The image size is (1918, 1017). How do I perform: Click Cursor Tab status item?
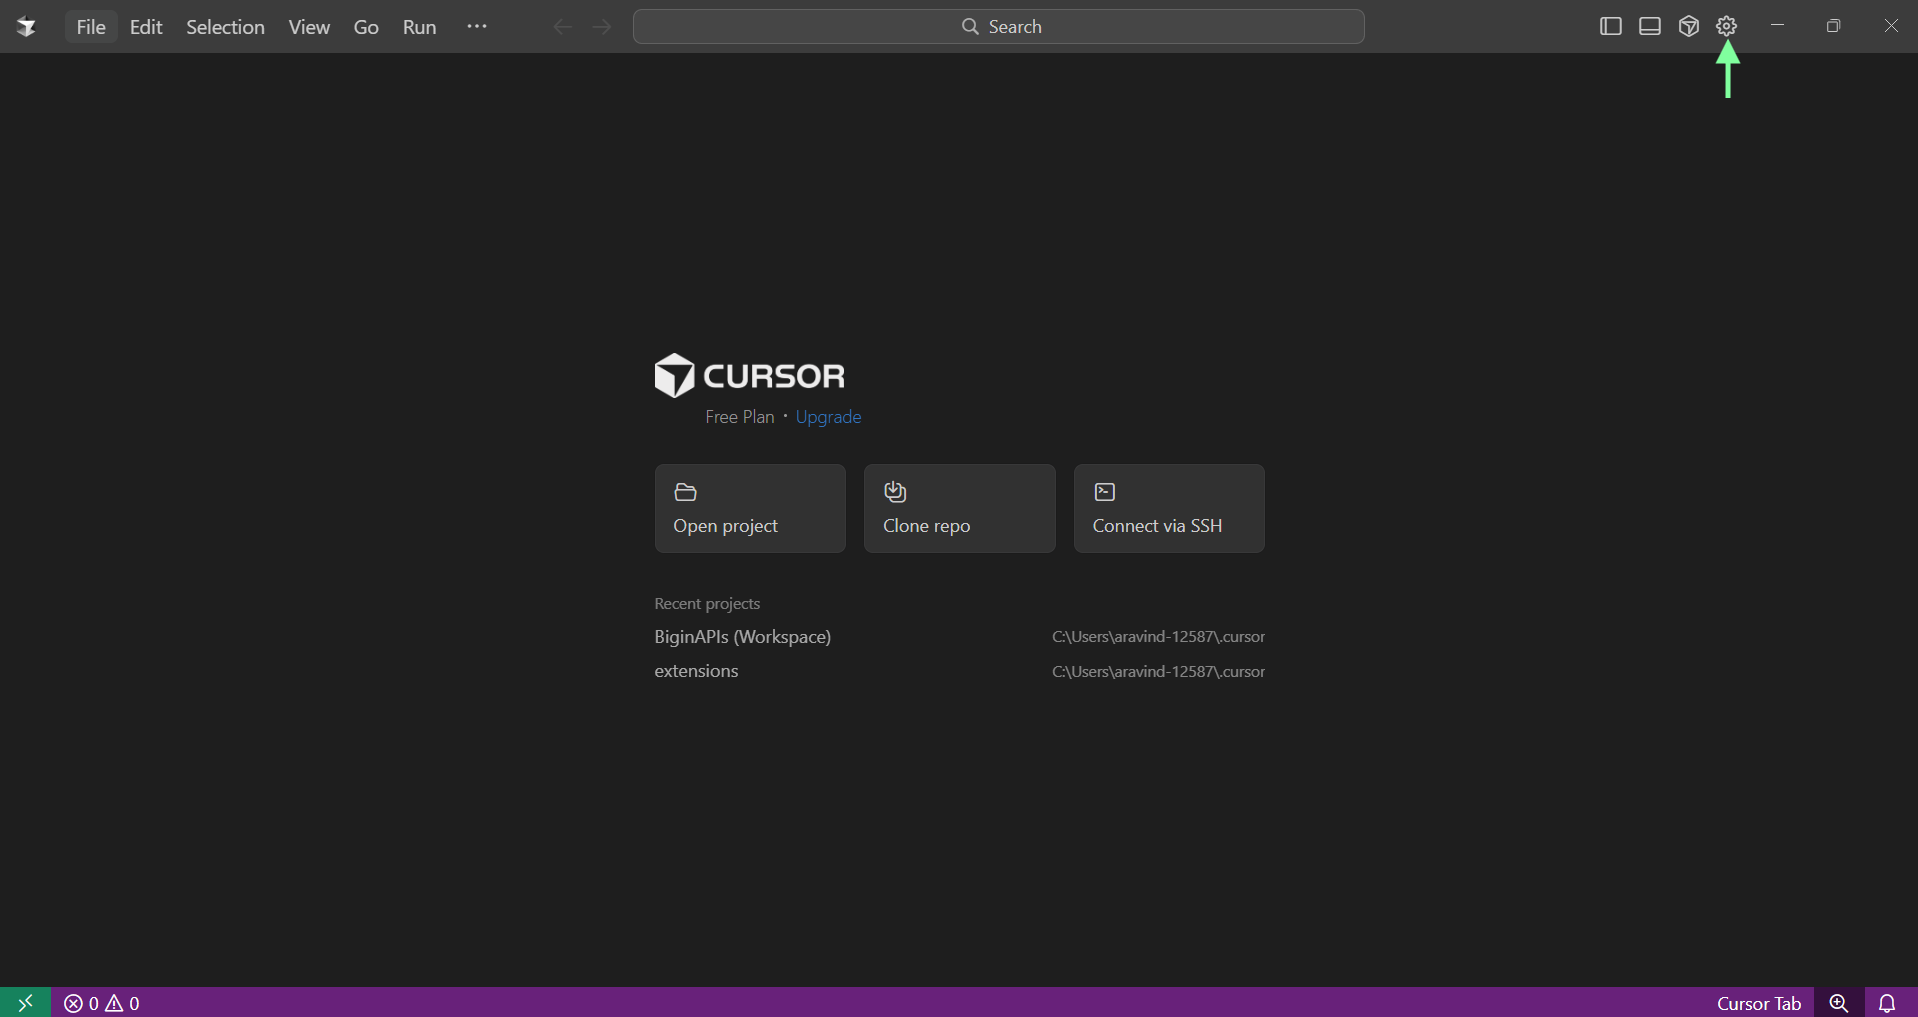[1759, 1003]
